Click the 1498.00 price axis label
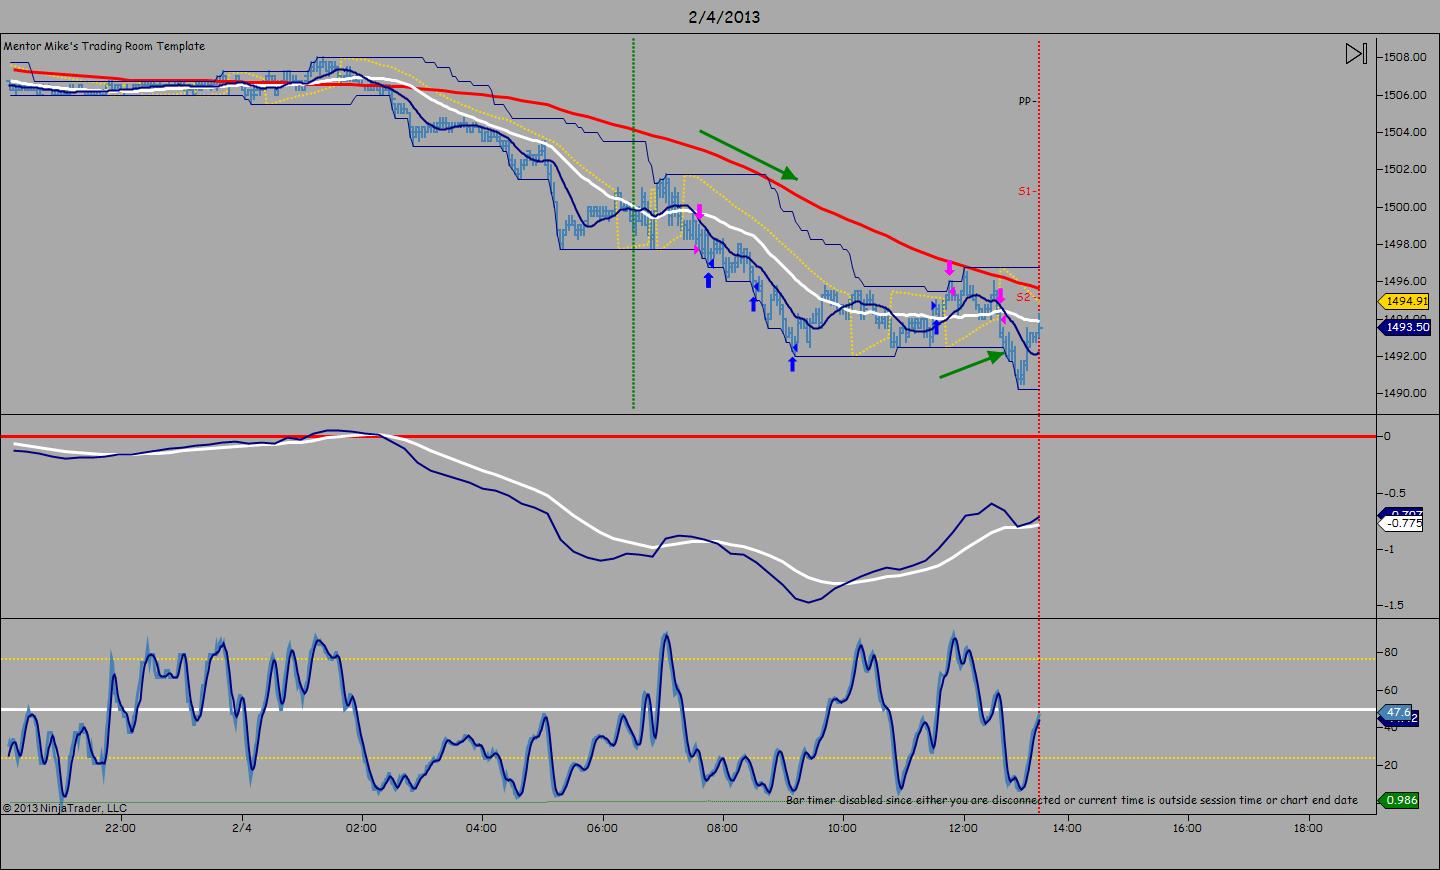 point(1405,244)
